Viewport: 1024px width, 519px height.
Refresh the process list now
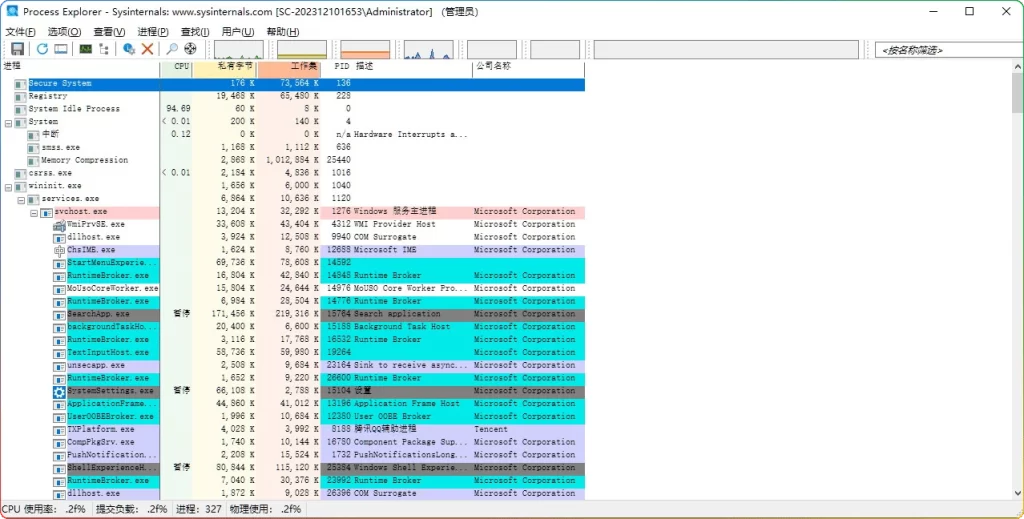click(x=42, y=49)
